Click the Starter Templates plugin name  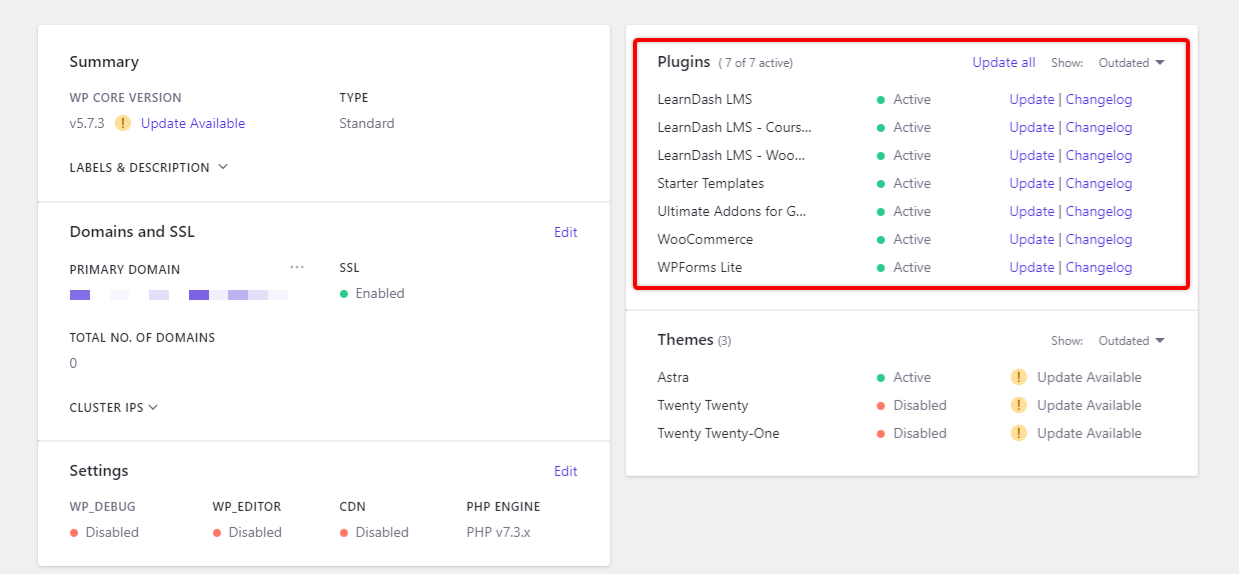[x=711, y=183]
